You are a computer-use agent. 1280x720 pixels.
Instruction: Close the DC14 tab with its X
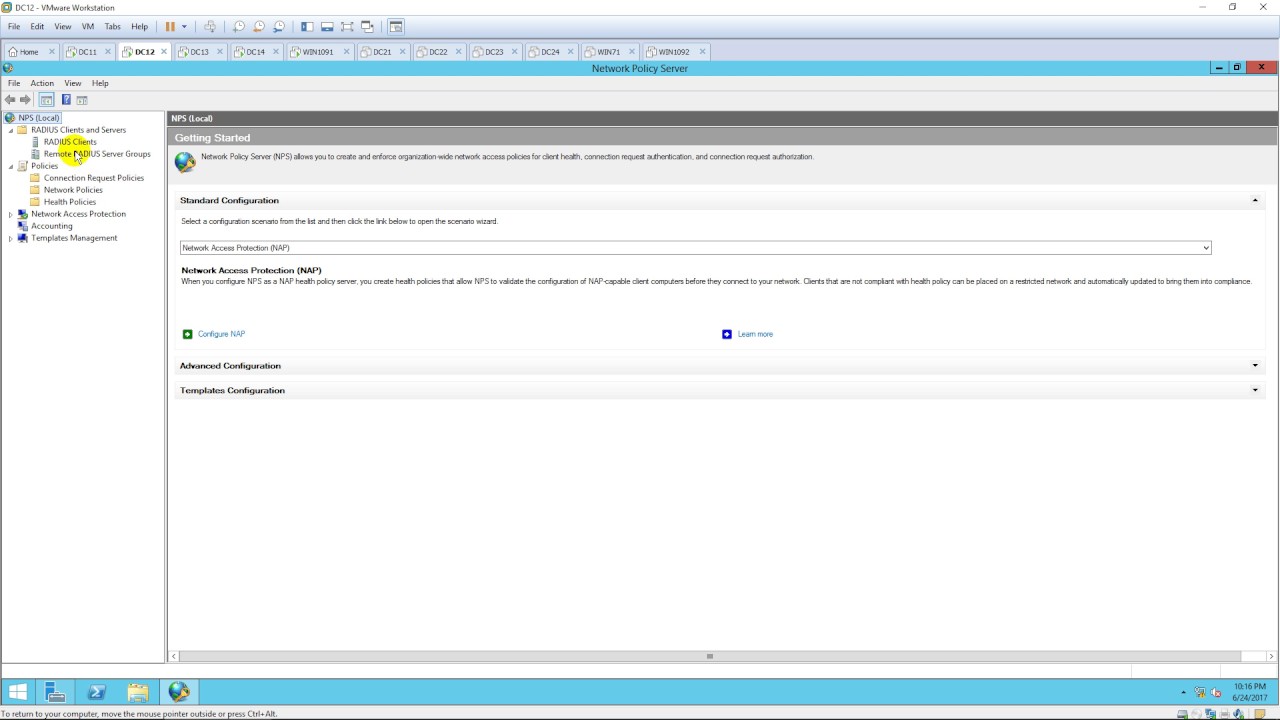(276, 52)
